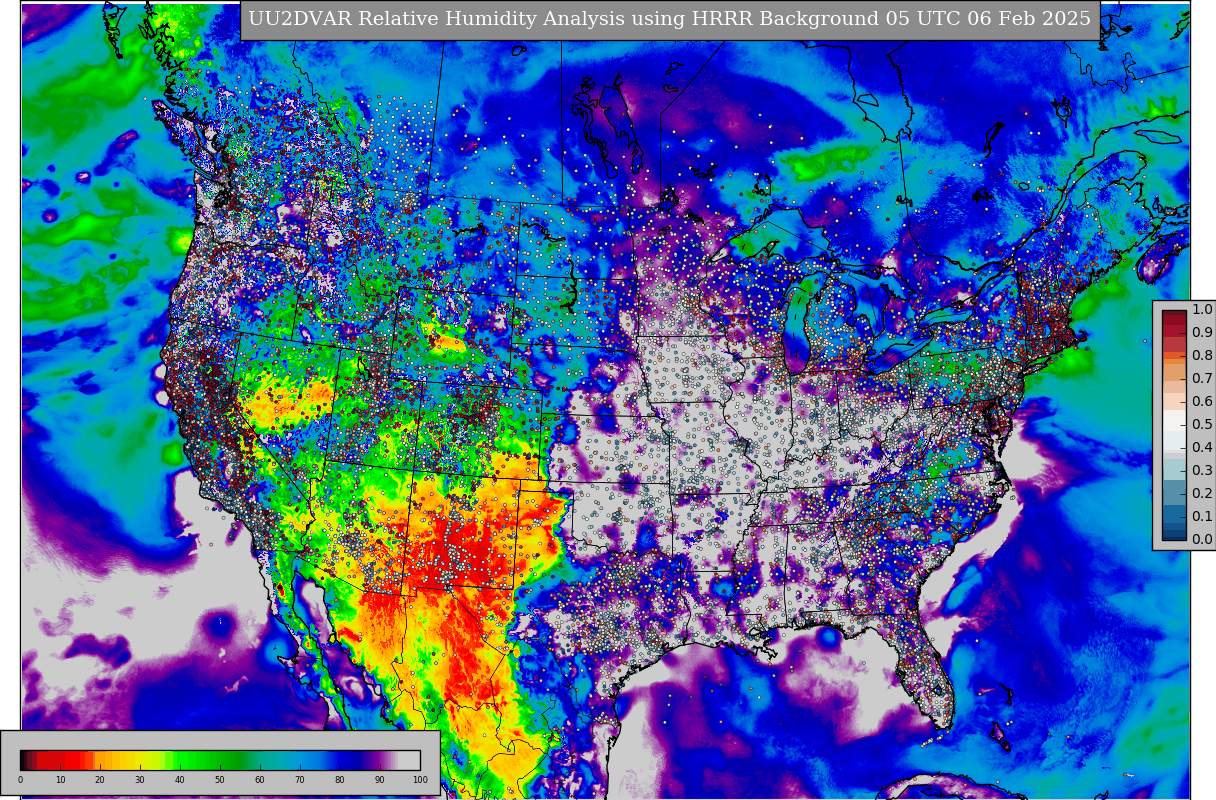Pick the bright green band above 40 on bottom colorbar
Viewport: 1216px width, 800px height.
coord(180,760)
